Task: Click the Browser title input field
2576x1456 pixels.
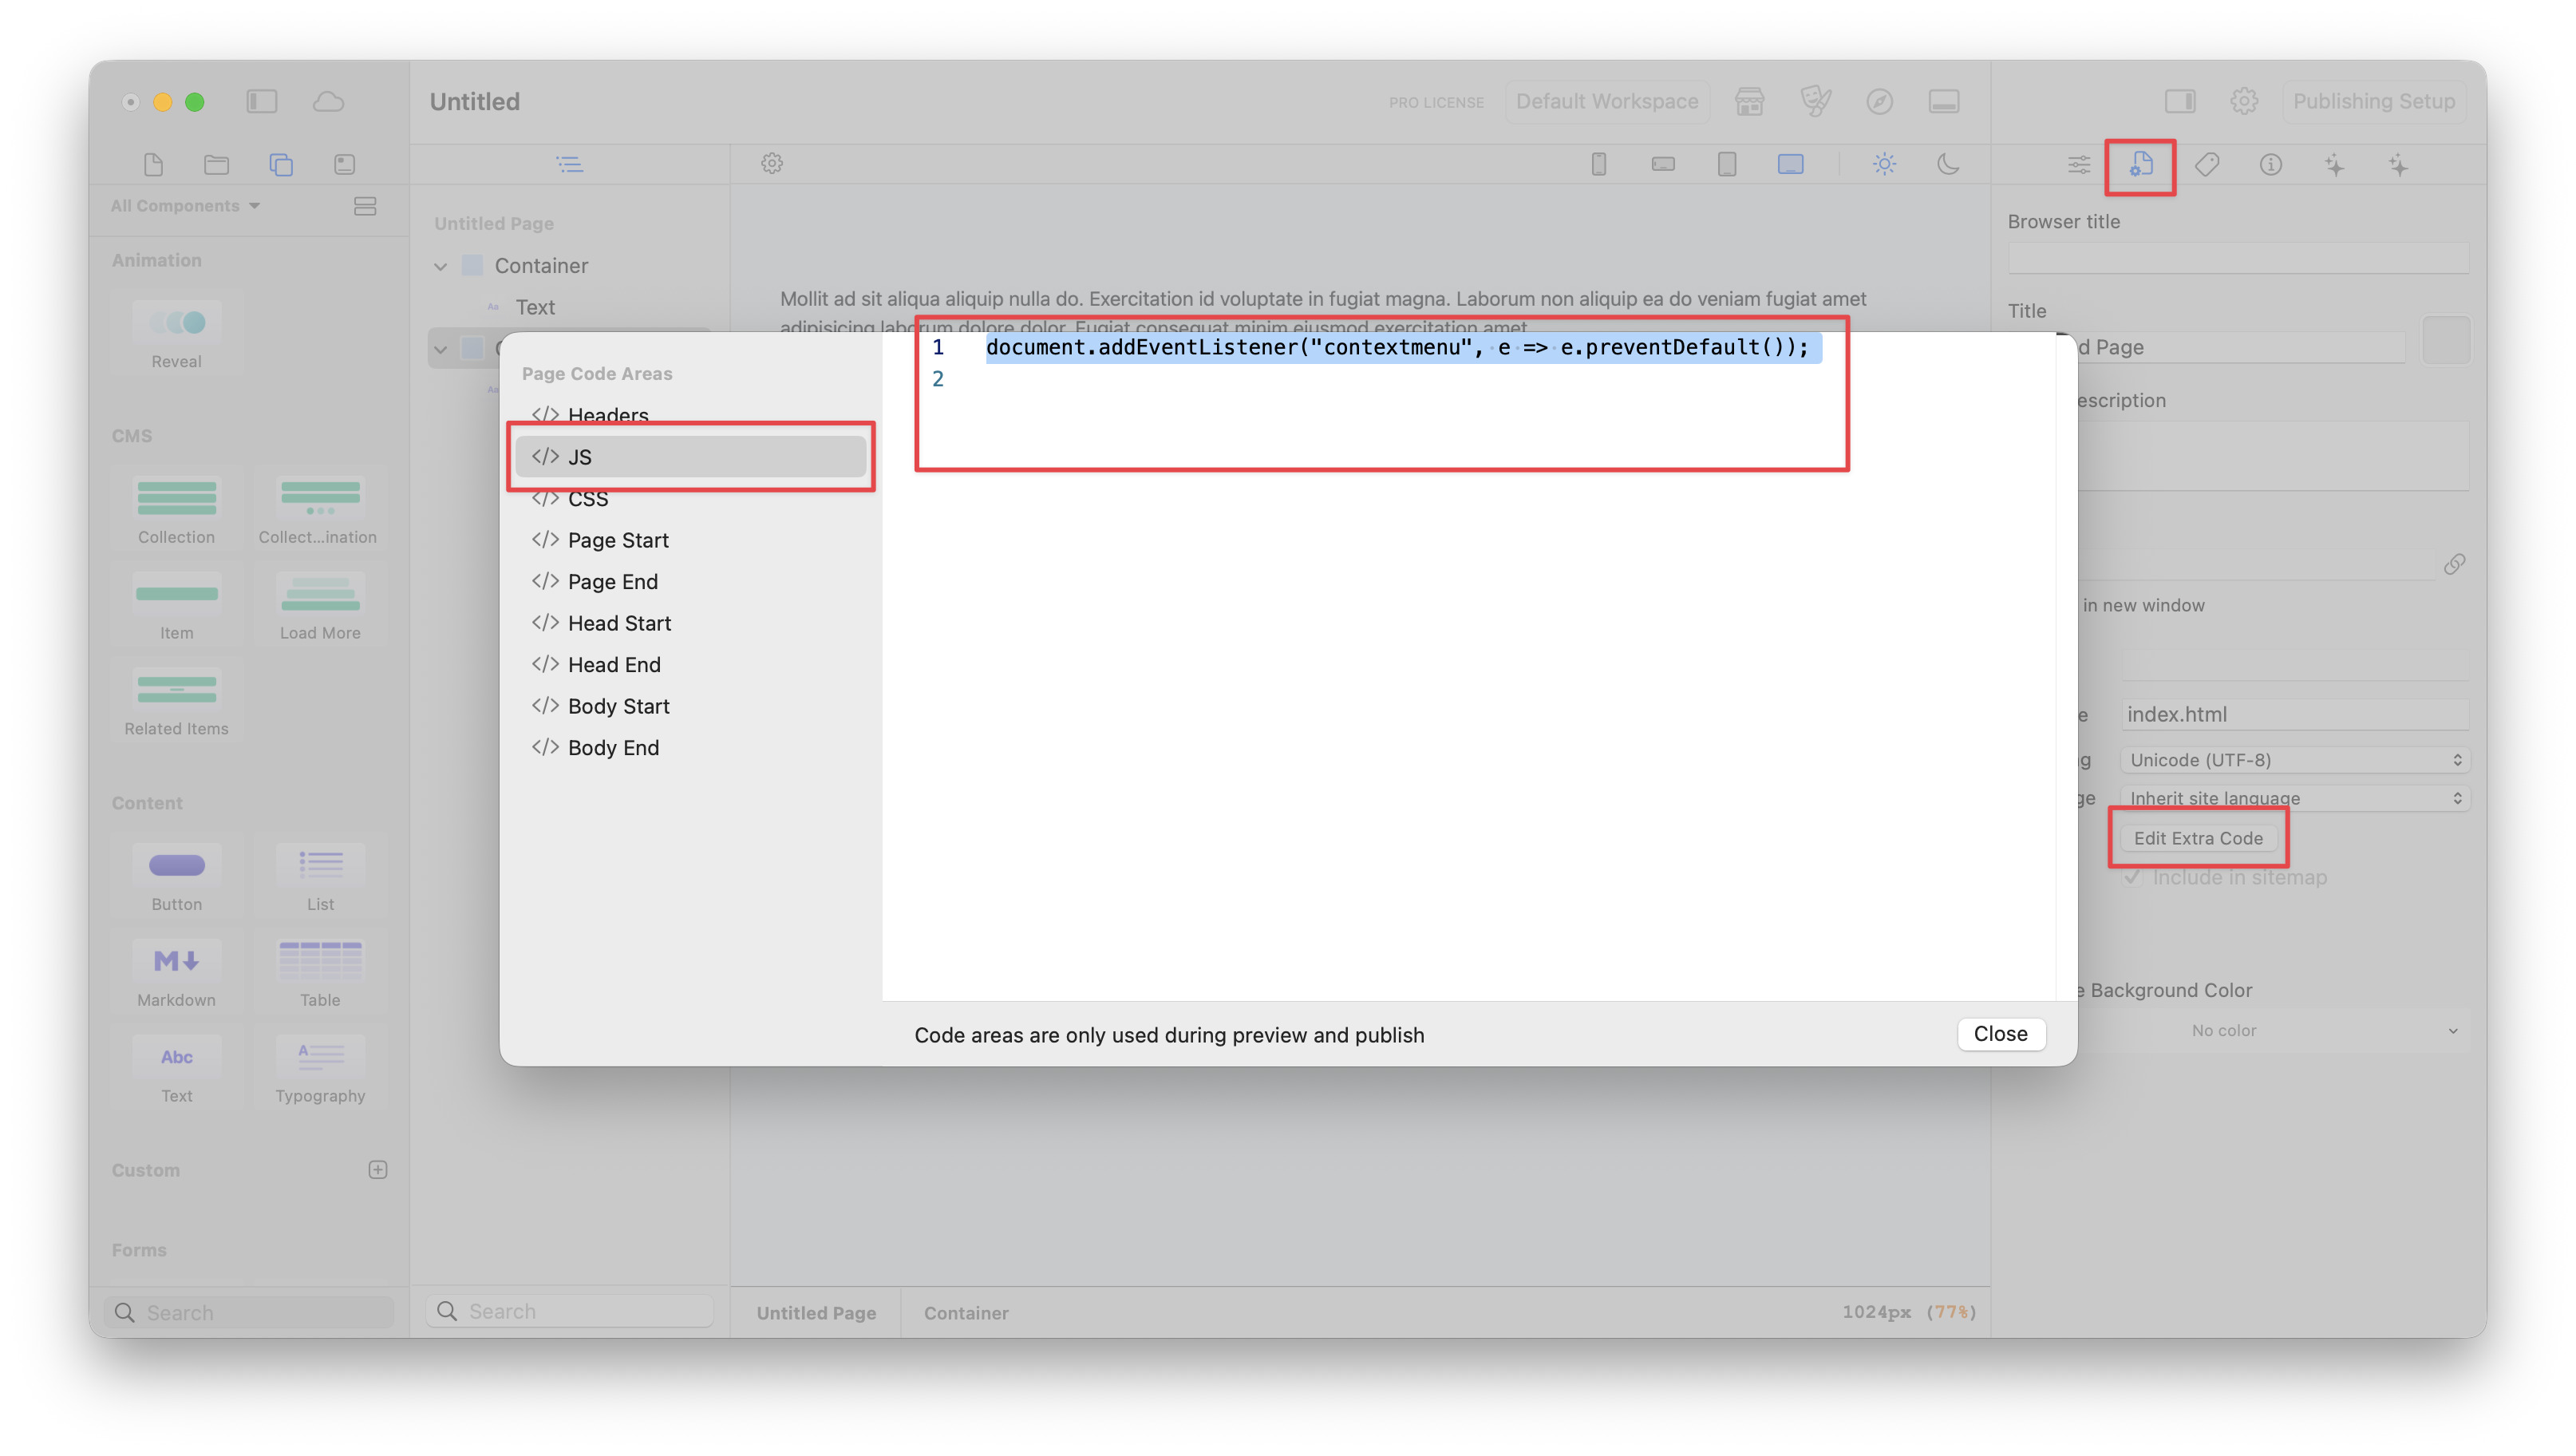Action: pyautogui.click(x=2238, y=259)
